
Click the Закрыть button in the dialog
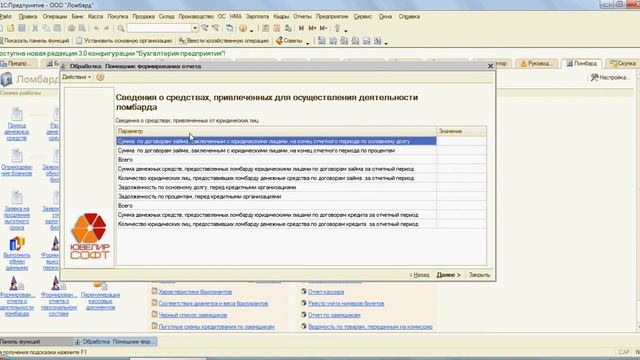(479, 275)
